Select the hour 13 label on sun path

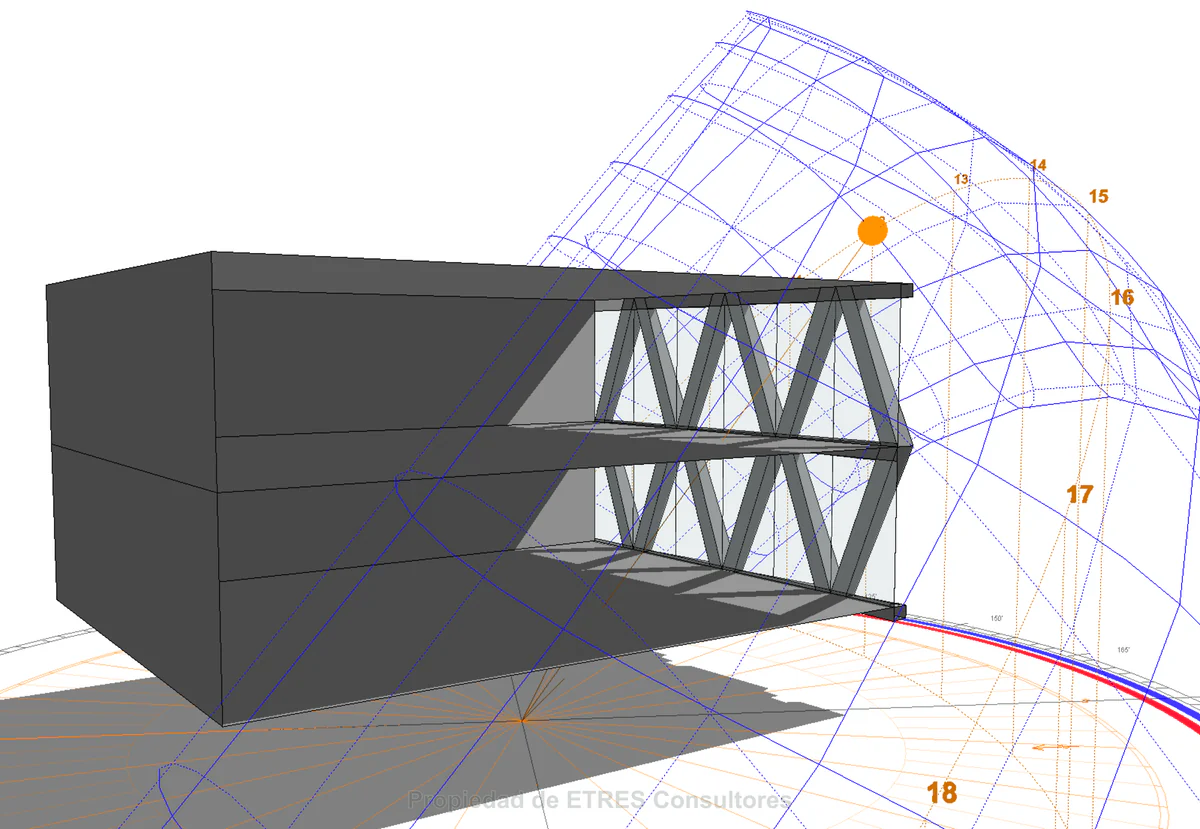[961, 180]
